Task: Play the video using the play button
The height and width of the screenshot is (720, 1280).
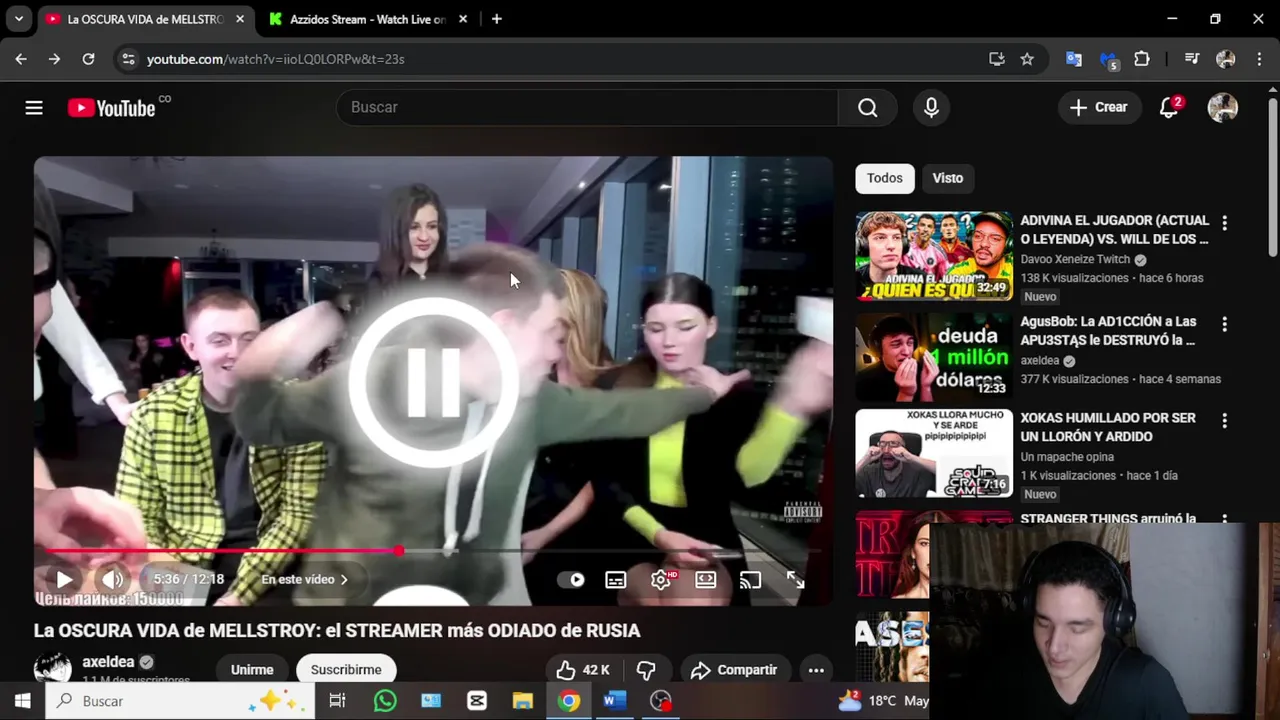Action: click(64, 579)
